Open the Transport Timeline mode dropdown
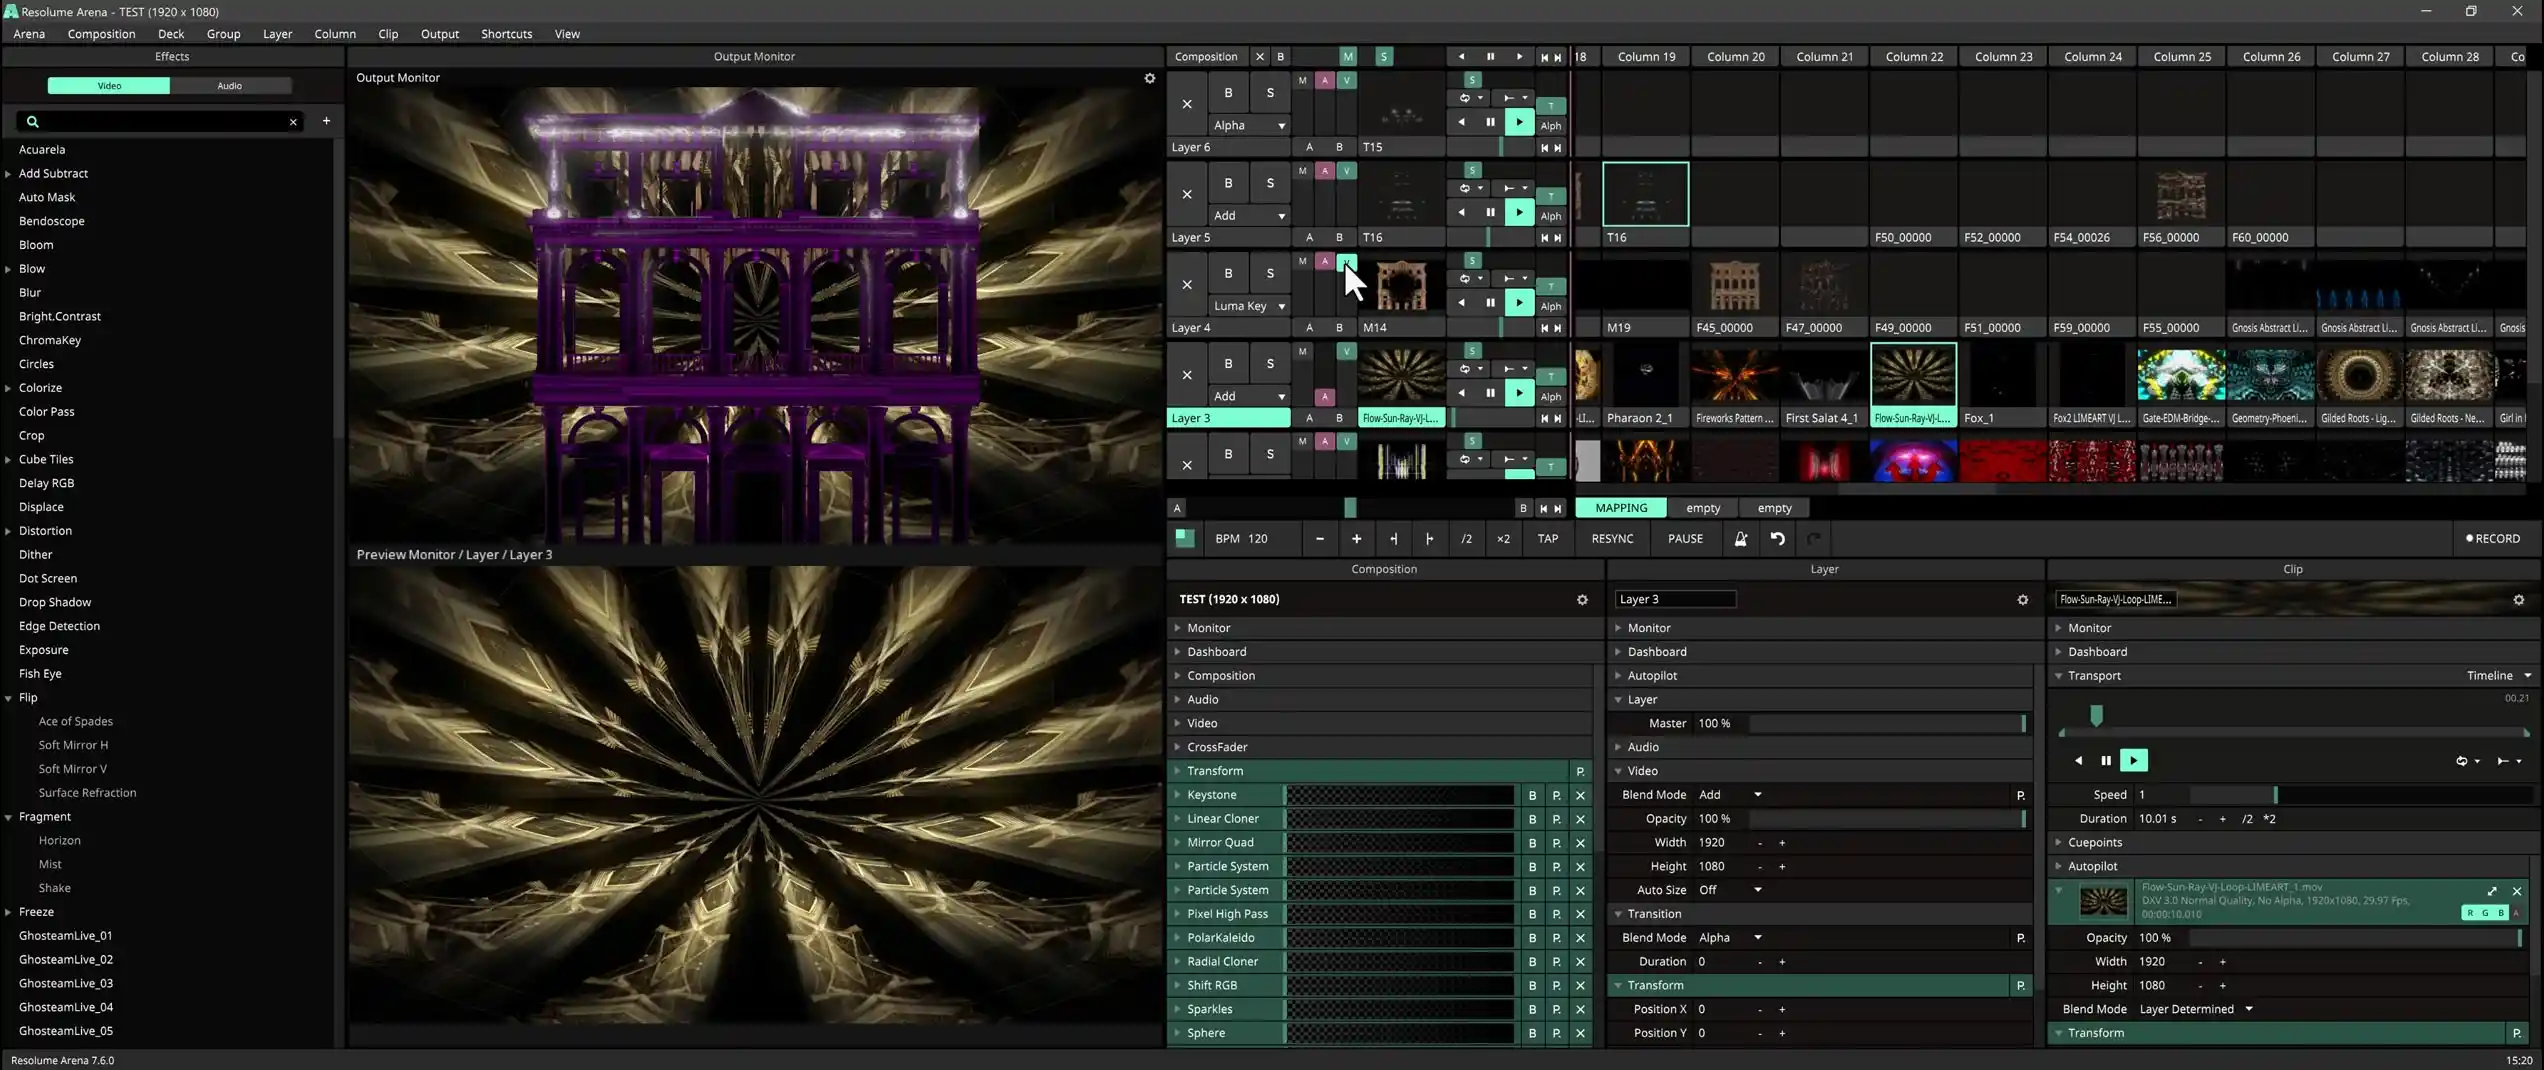 coord(2497,676)
